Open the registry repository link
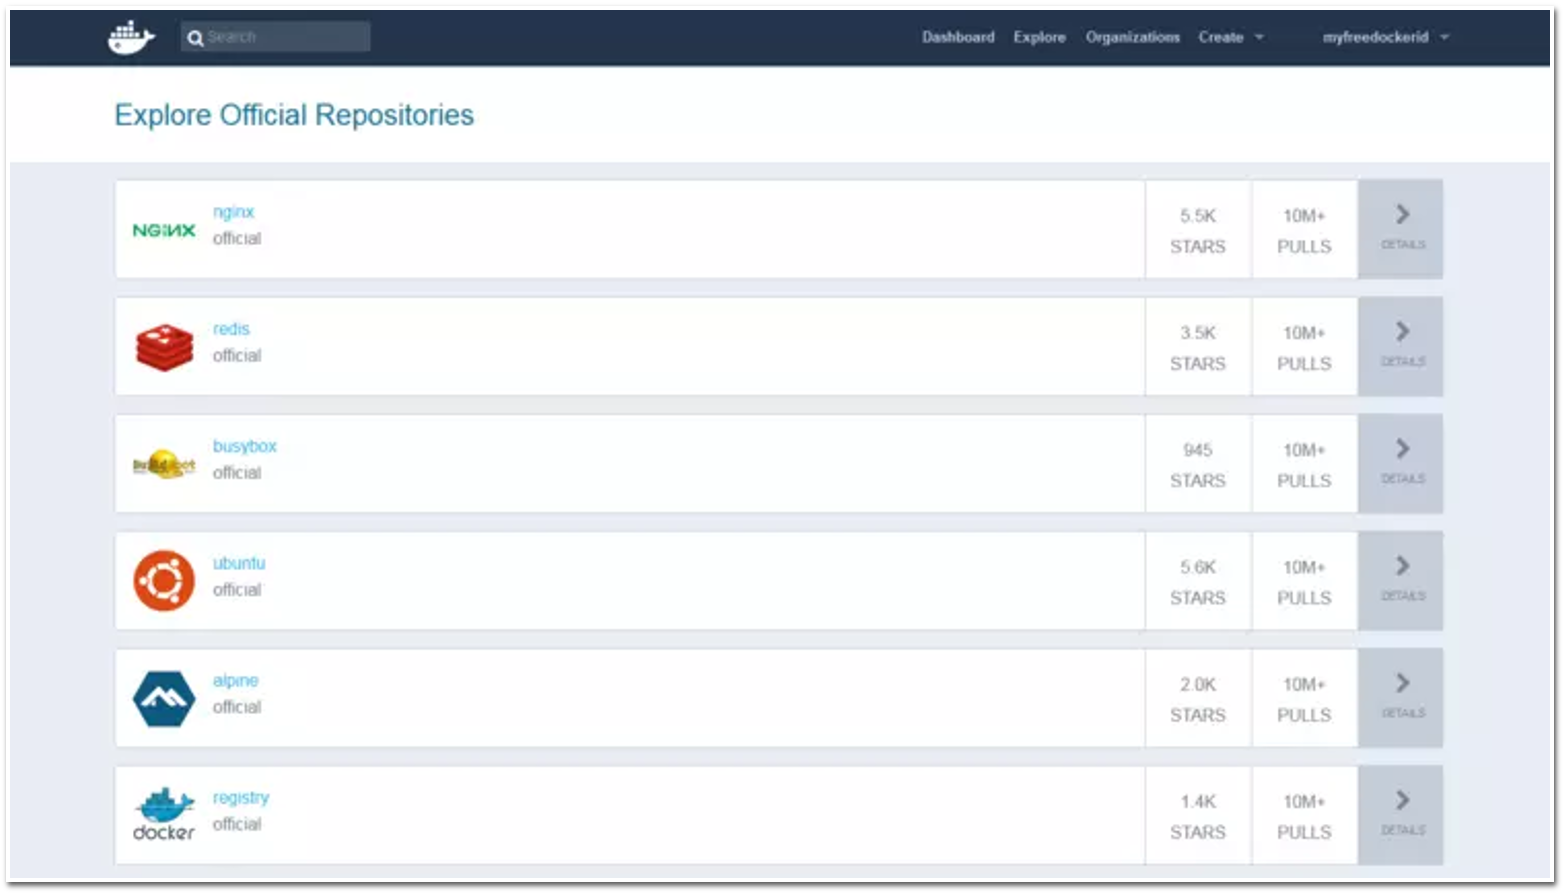 point(241,798)
